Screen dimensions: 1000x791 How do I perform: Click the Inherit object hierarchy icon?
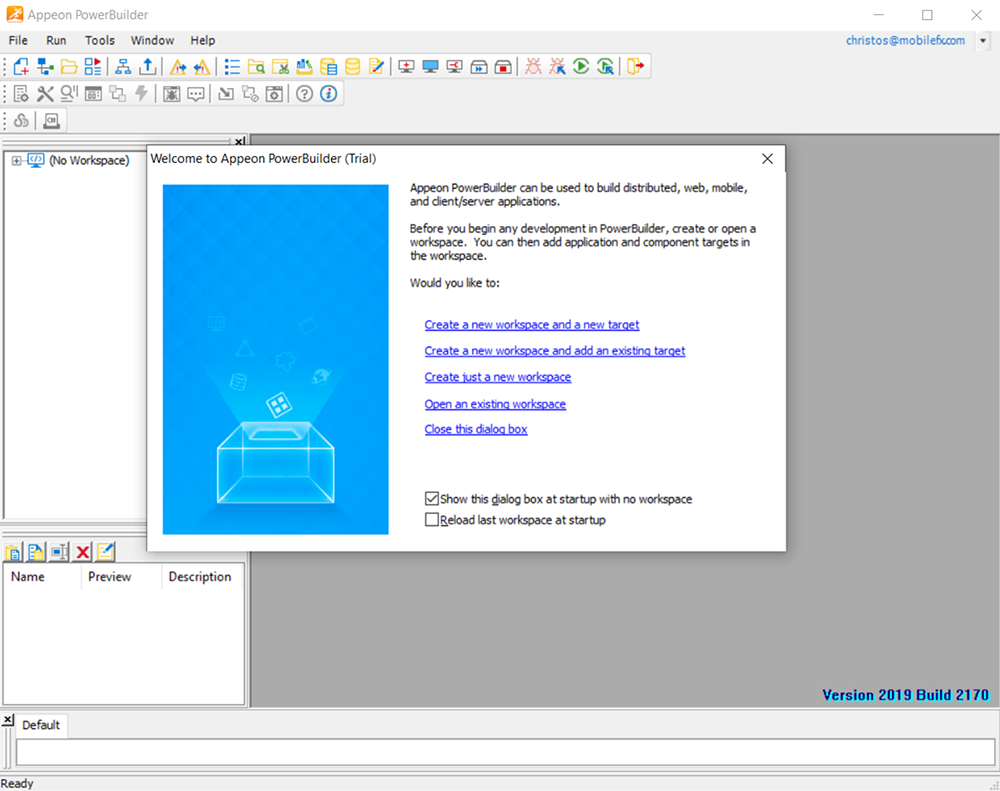pyautogui.click(x=45, y=66)
